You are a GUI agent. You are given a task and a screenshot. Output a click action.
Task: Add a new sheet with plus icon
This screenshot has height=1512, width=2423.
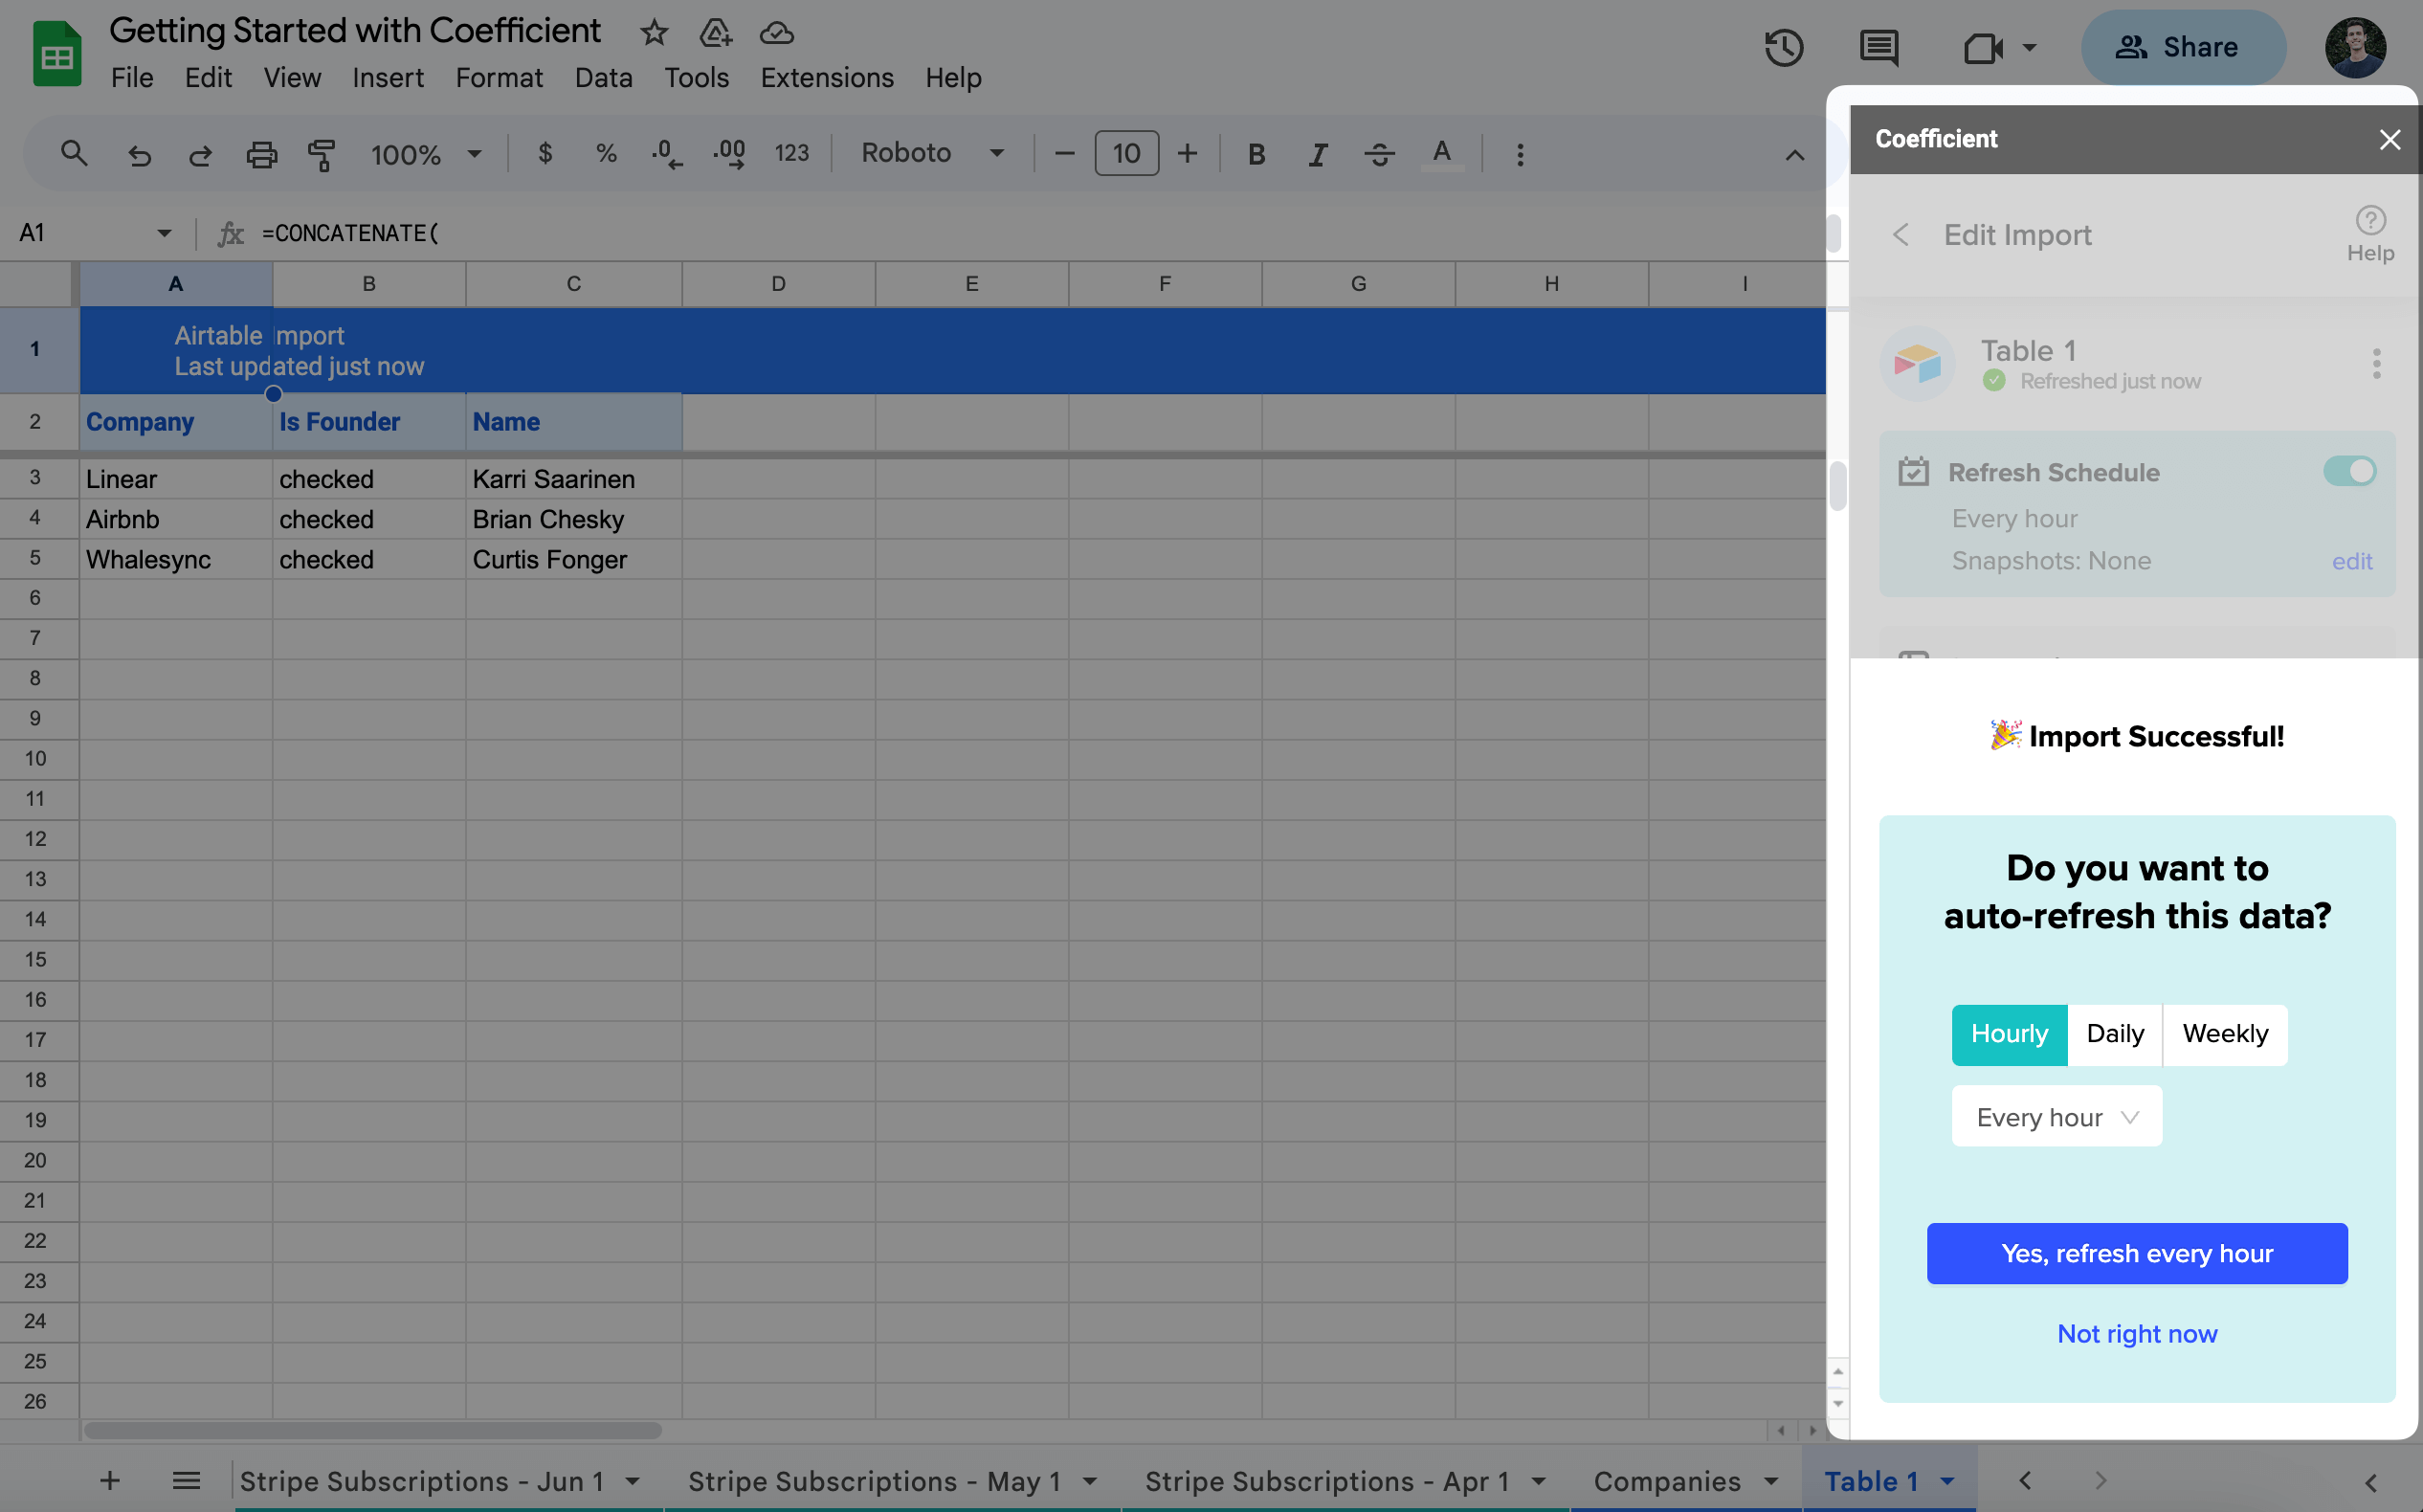click(x=110, y=1480)
